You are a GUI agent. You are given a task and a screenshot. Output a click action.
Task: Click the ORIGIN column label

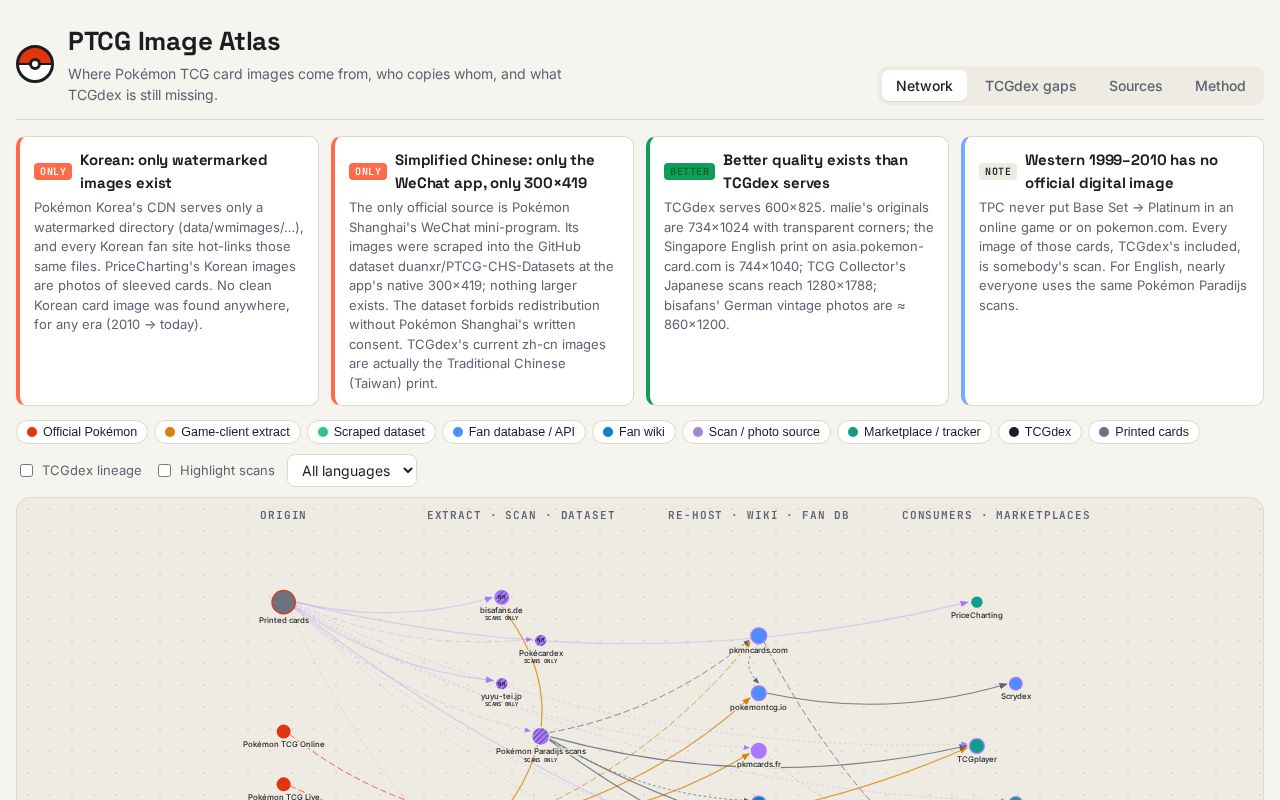283,515
